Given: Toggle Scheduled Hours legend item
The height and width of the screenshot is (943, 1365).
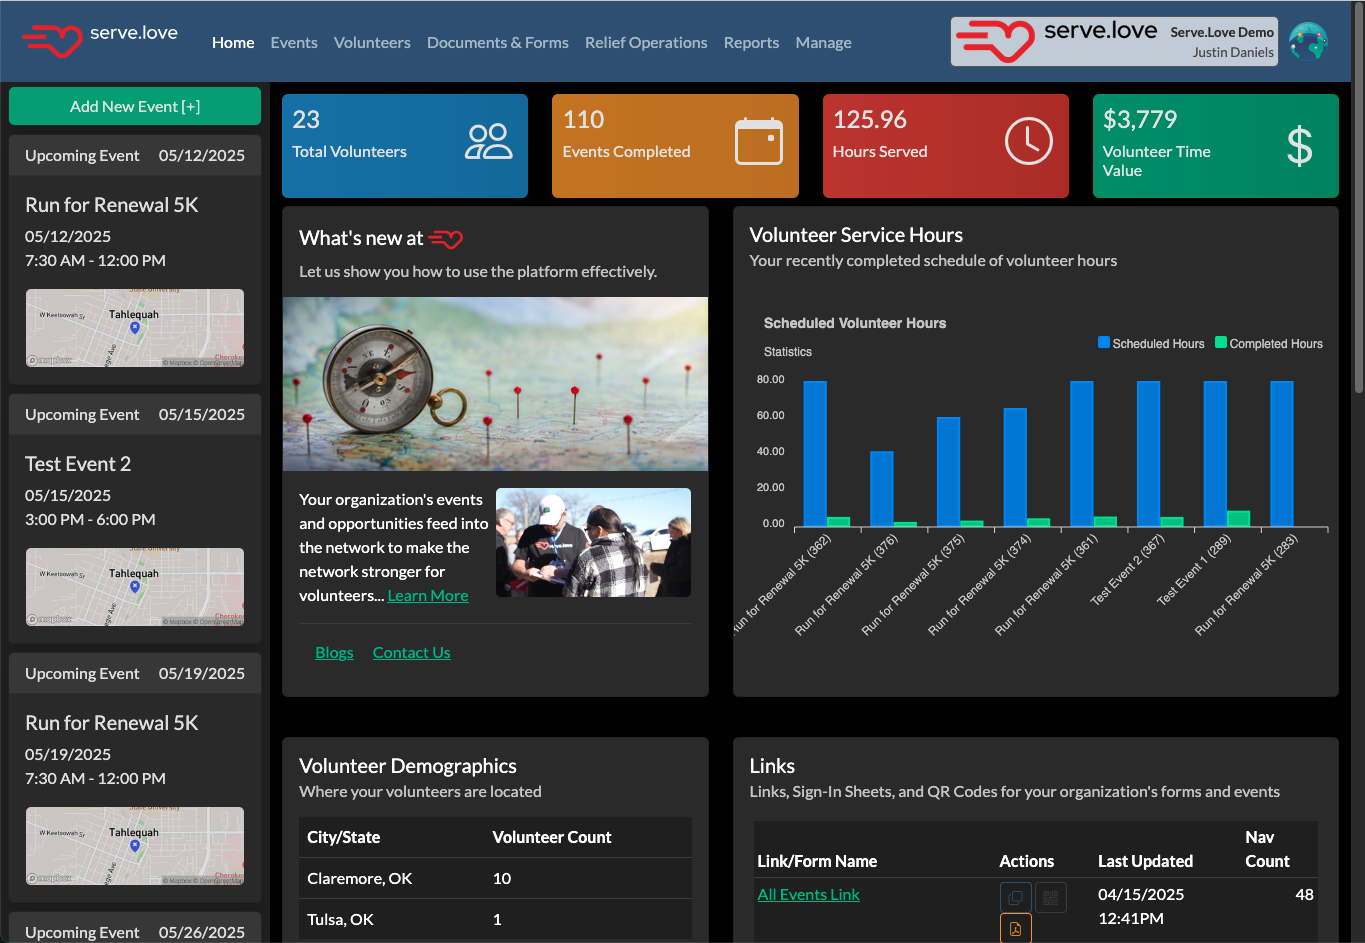Looking at the screenshot, I should click(x=1151, y=343).
